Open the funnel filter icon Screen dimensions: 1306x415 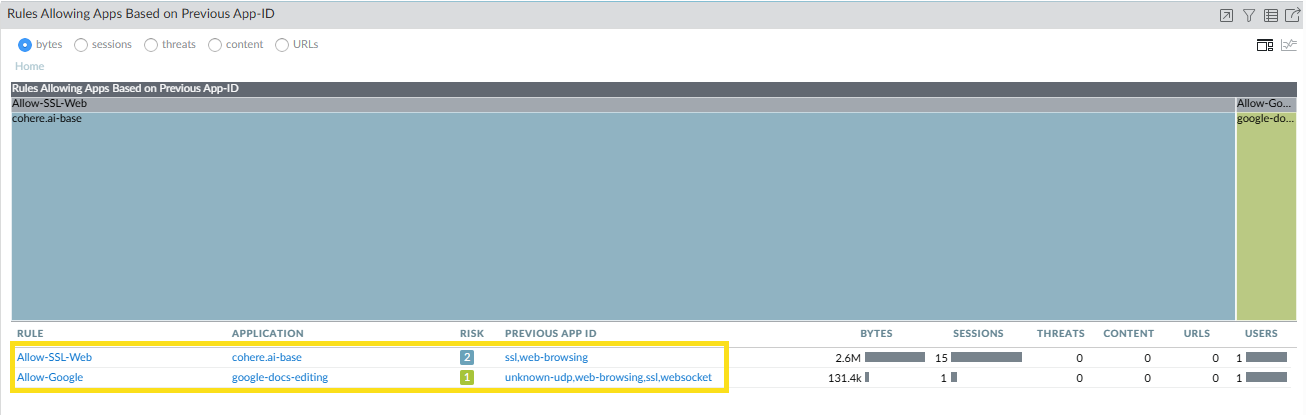coord(1249,15)
